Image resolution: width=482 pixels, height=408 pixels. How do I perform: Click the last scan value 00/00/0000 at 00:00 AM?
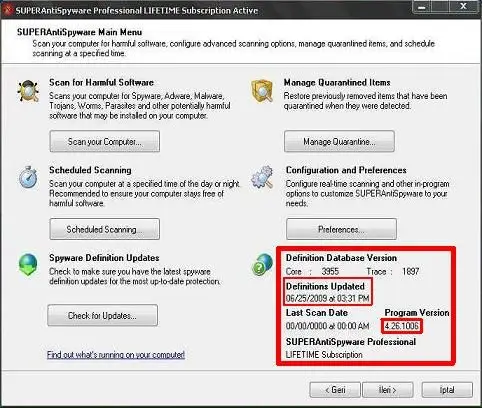327,326
